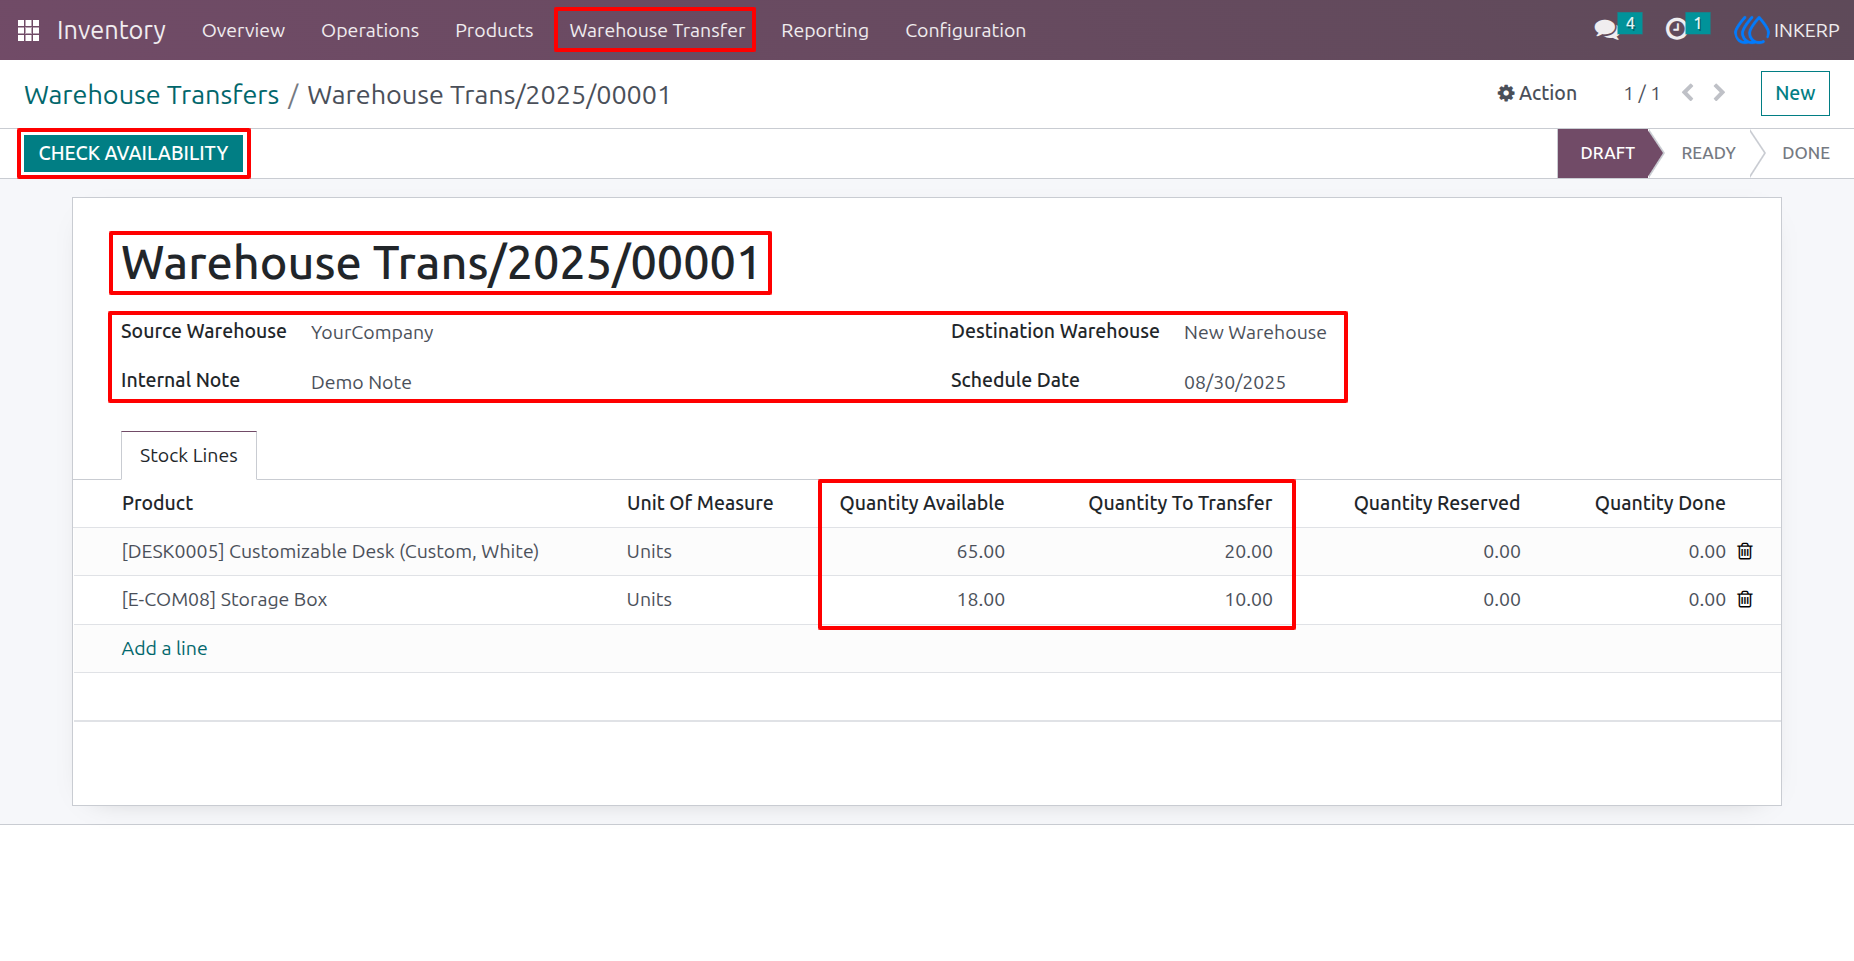1854x961 pixels.
Task: Go to next record arrow
Action: click(1719, 93)
